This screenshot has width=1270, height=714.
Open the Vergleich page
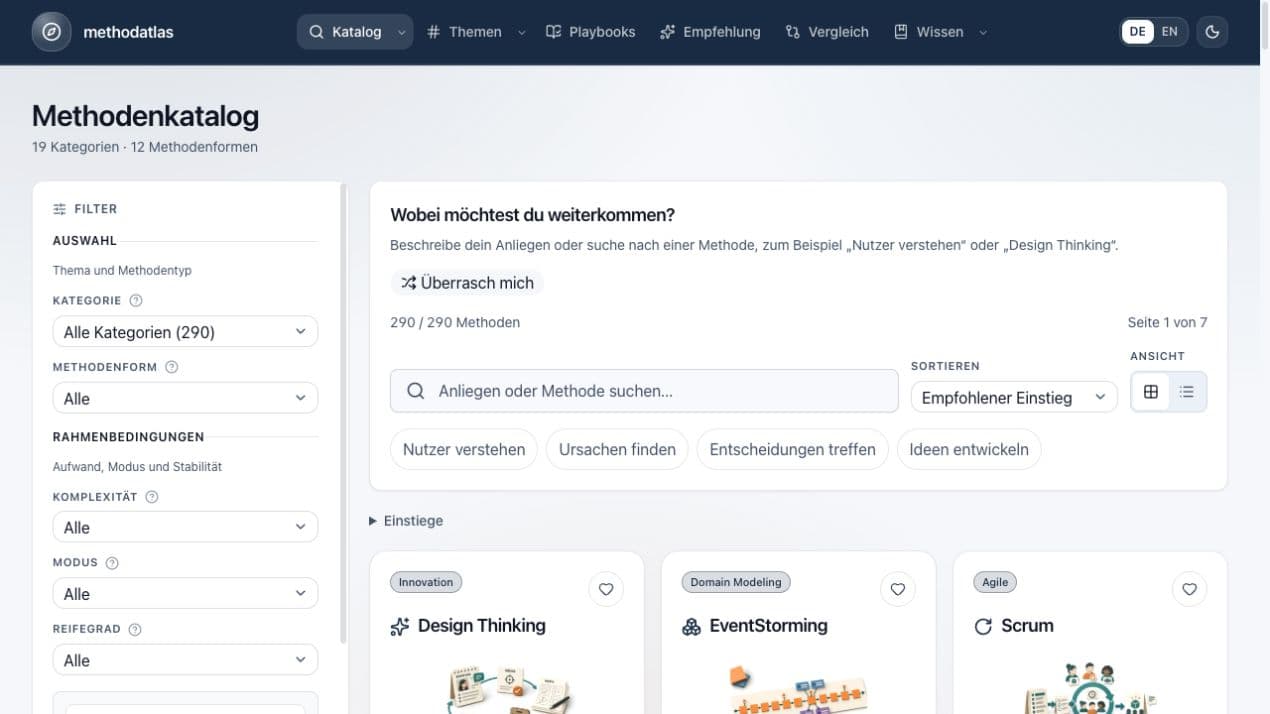(x=827, y=32)
